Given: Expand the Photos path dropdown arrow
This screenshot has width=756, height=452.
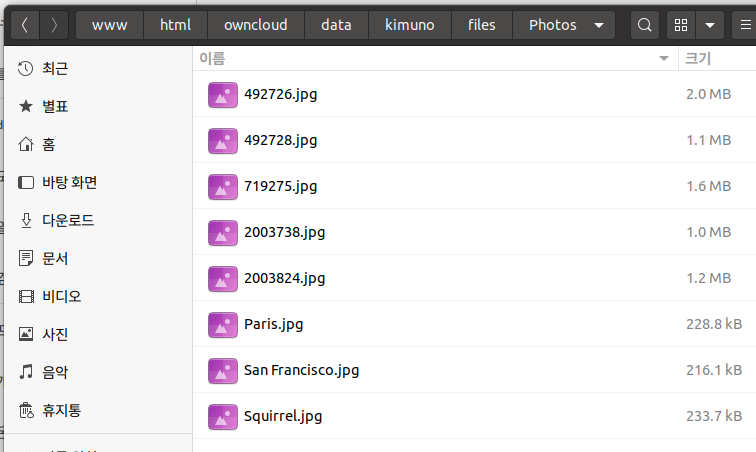Looking at the screenshot, I should click(x=599, y=25).
